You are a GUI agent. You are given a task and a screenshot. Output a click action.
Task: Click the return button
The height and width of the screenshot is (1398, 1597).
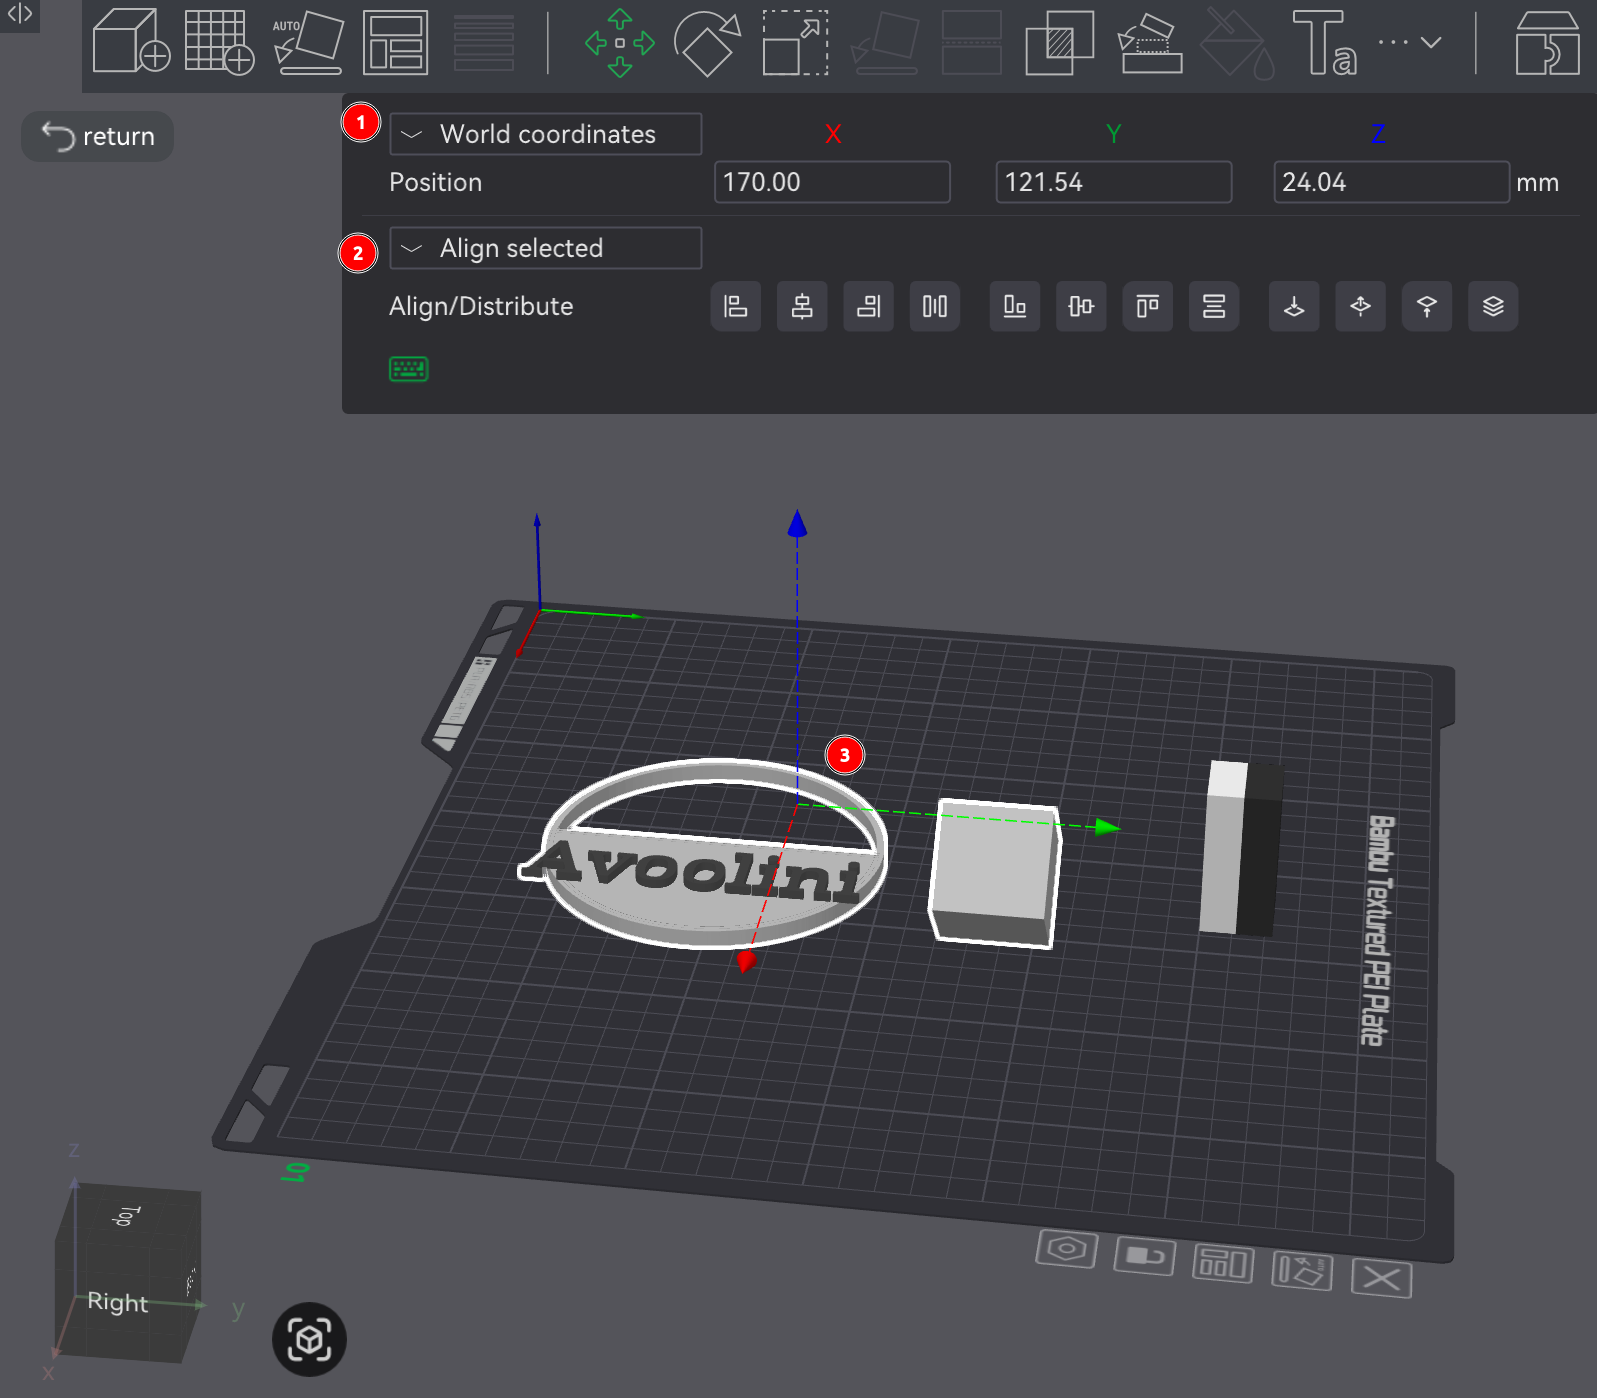98,136
